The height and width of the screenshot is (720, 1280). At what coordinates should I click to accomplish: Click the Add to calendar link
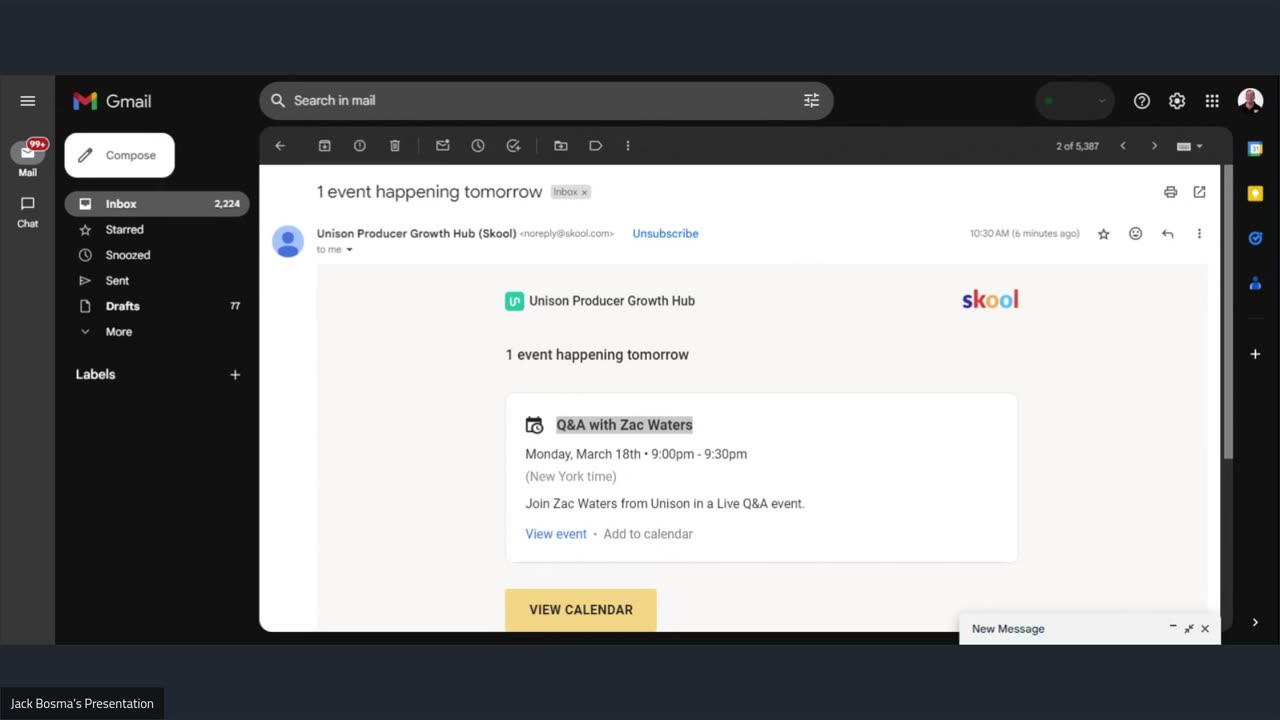[x=648, y=534]
